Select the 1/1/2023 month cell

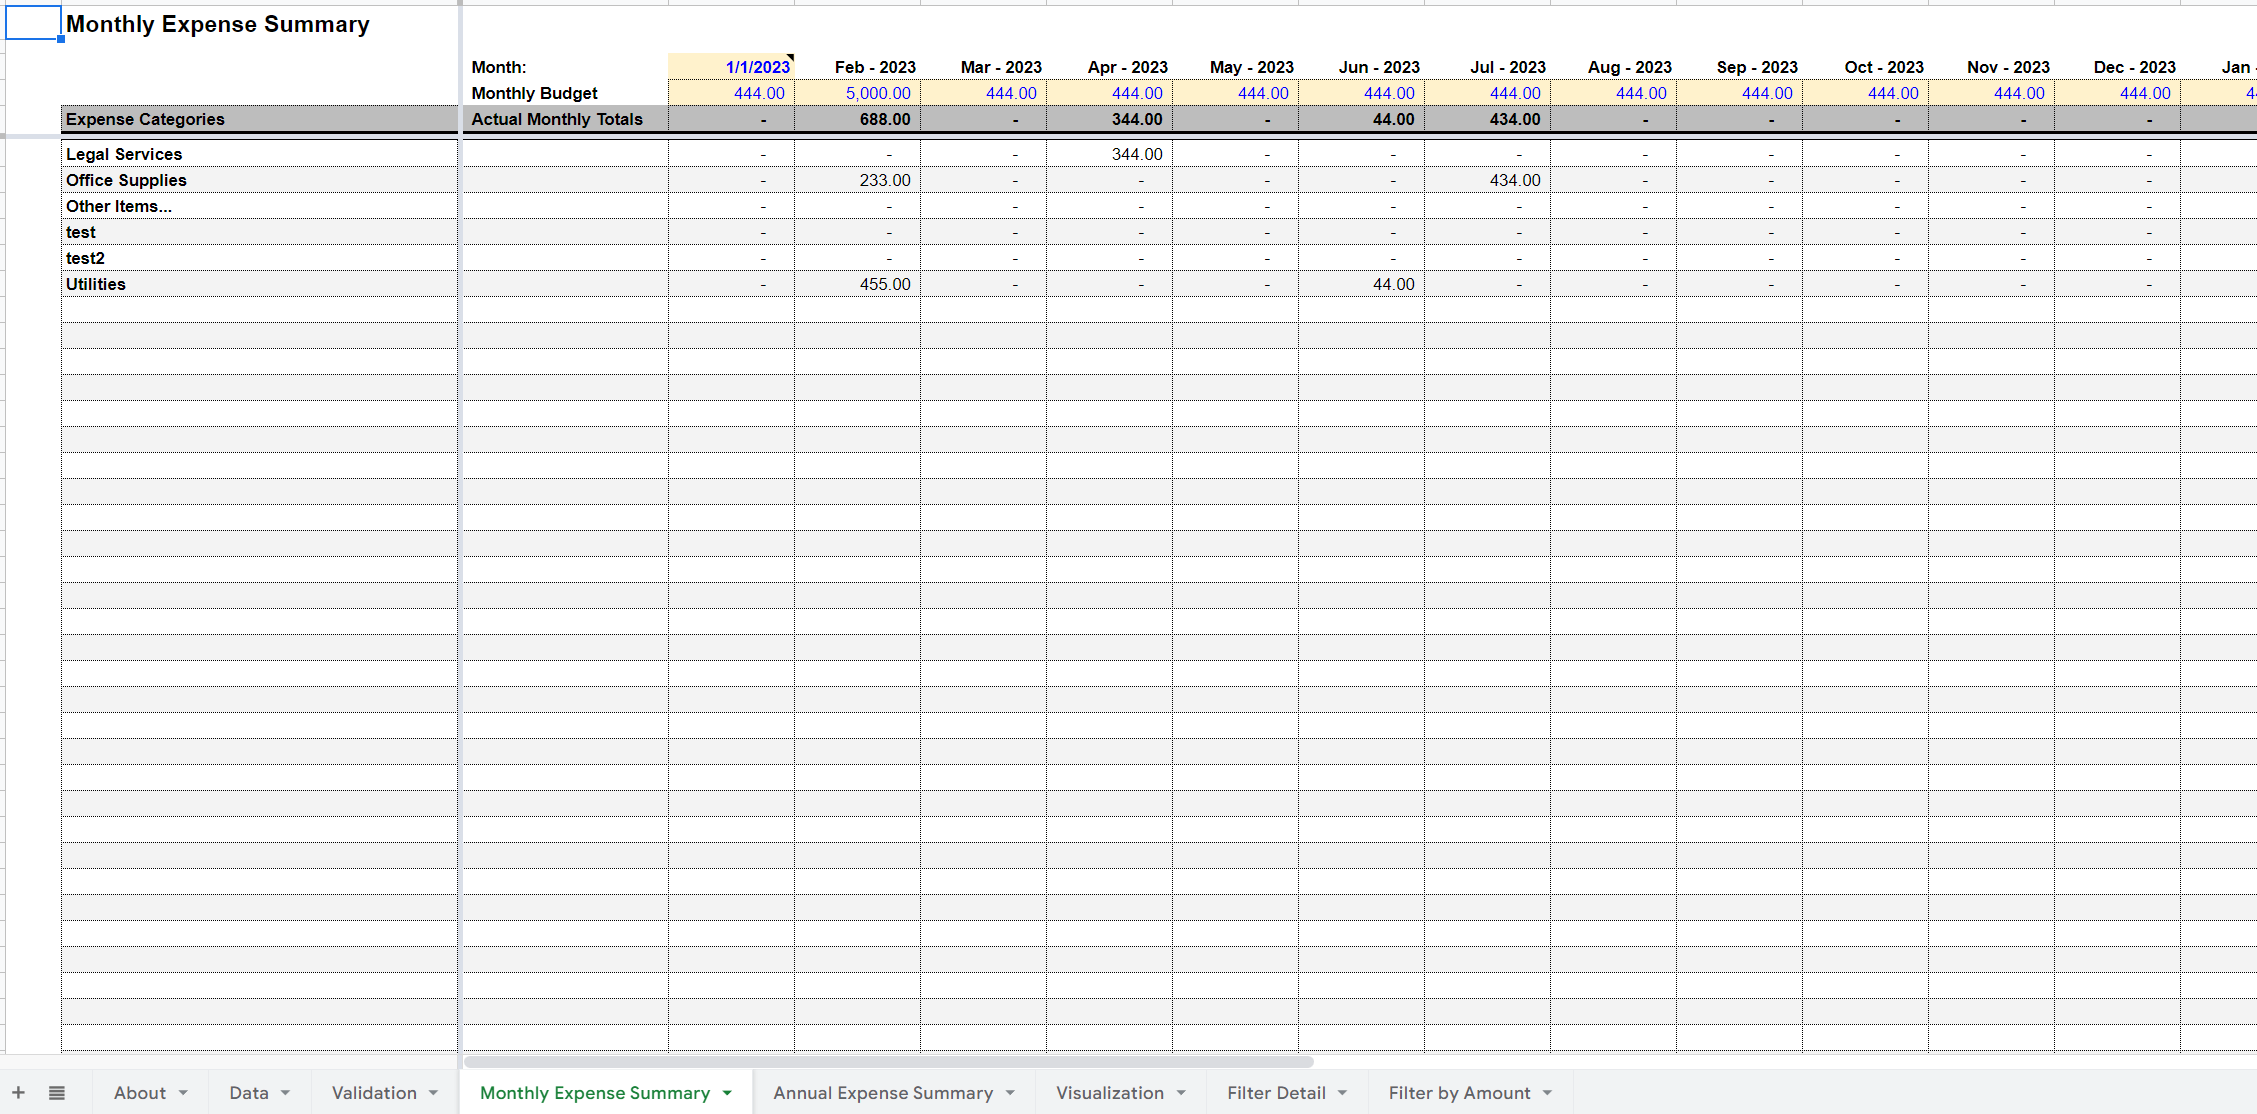(731, 67)
